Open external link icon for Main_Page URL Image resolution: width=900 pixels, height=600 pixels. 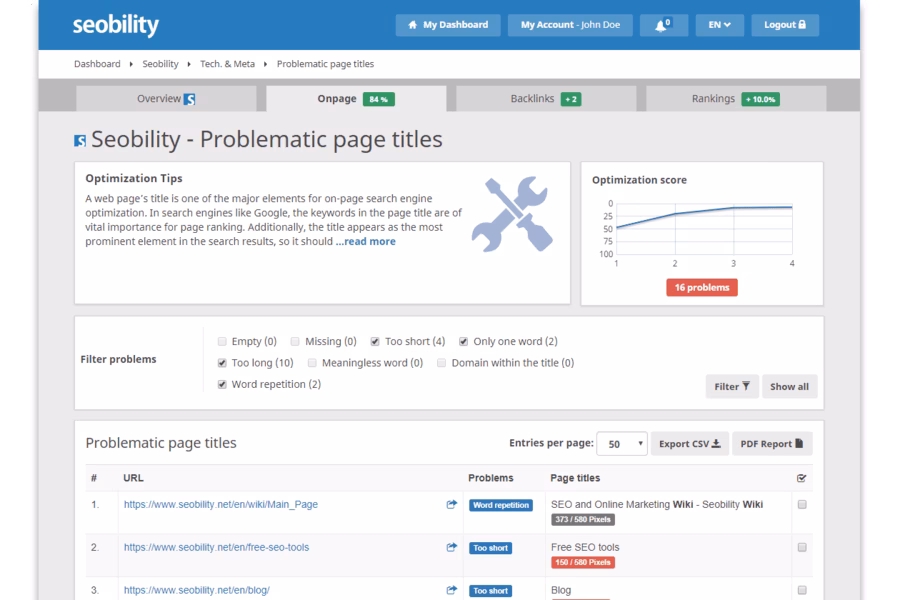tap(451, 505)
